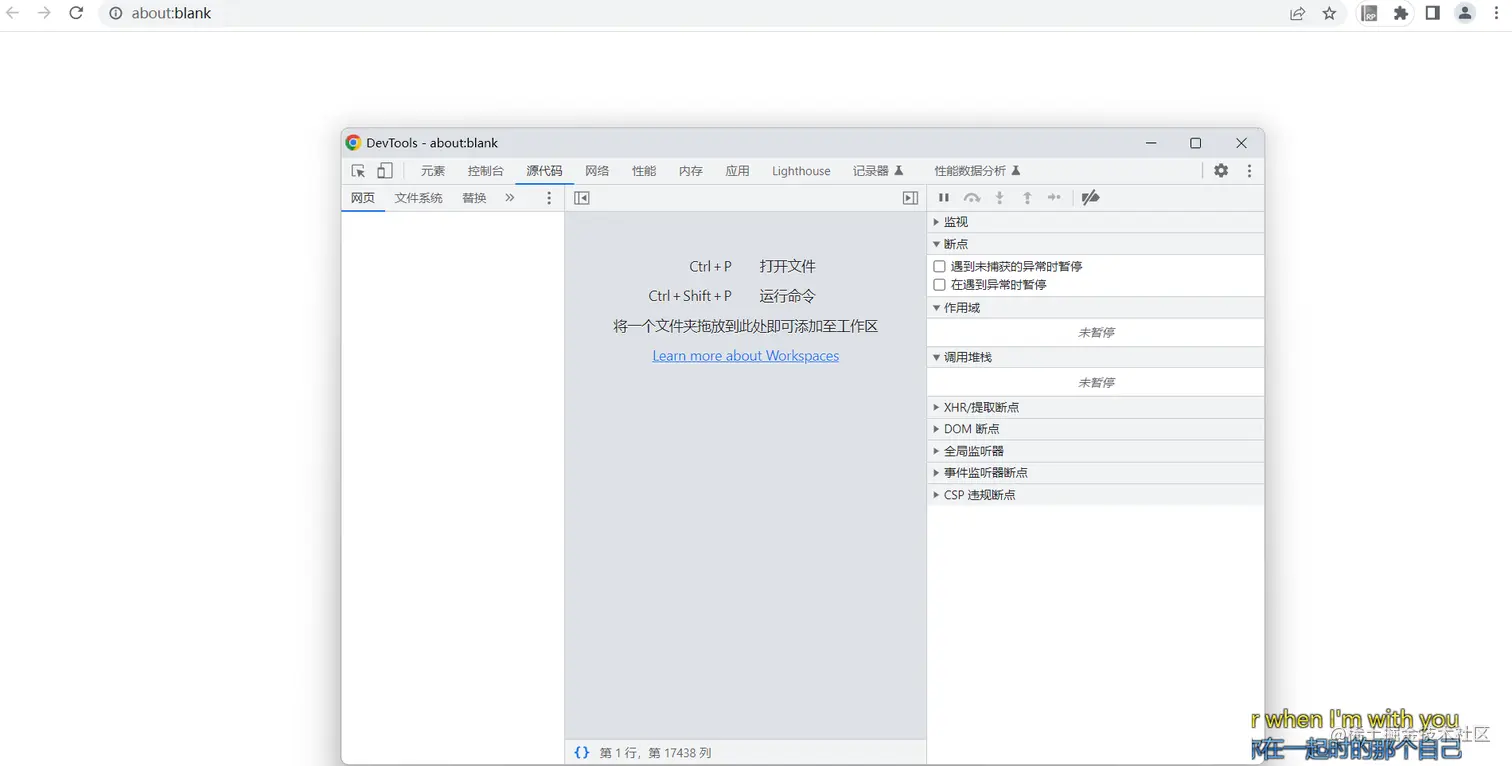This screenshot has height=766, width=1512.
Task: Bookmark this page star
Action: point(1329,14)
